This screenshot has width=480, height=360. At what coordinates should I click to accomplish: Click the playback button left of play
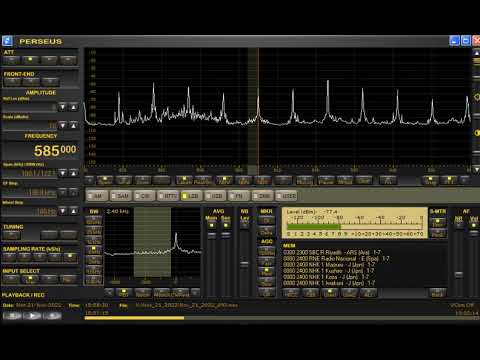[x=12, y=315]
